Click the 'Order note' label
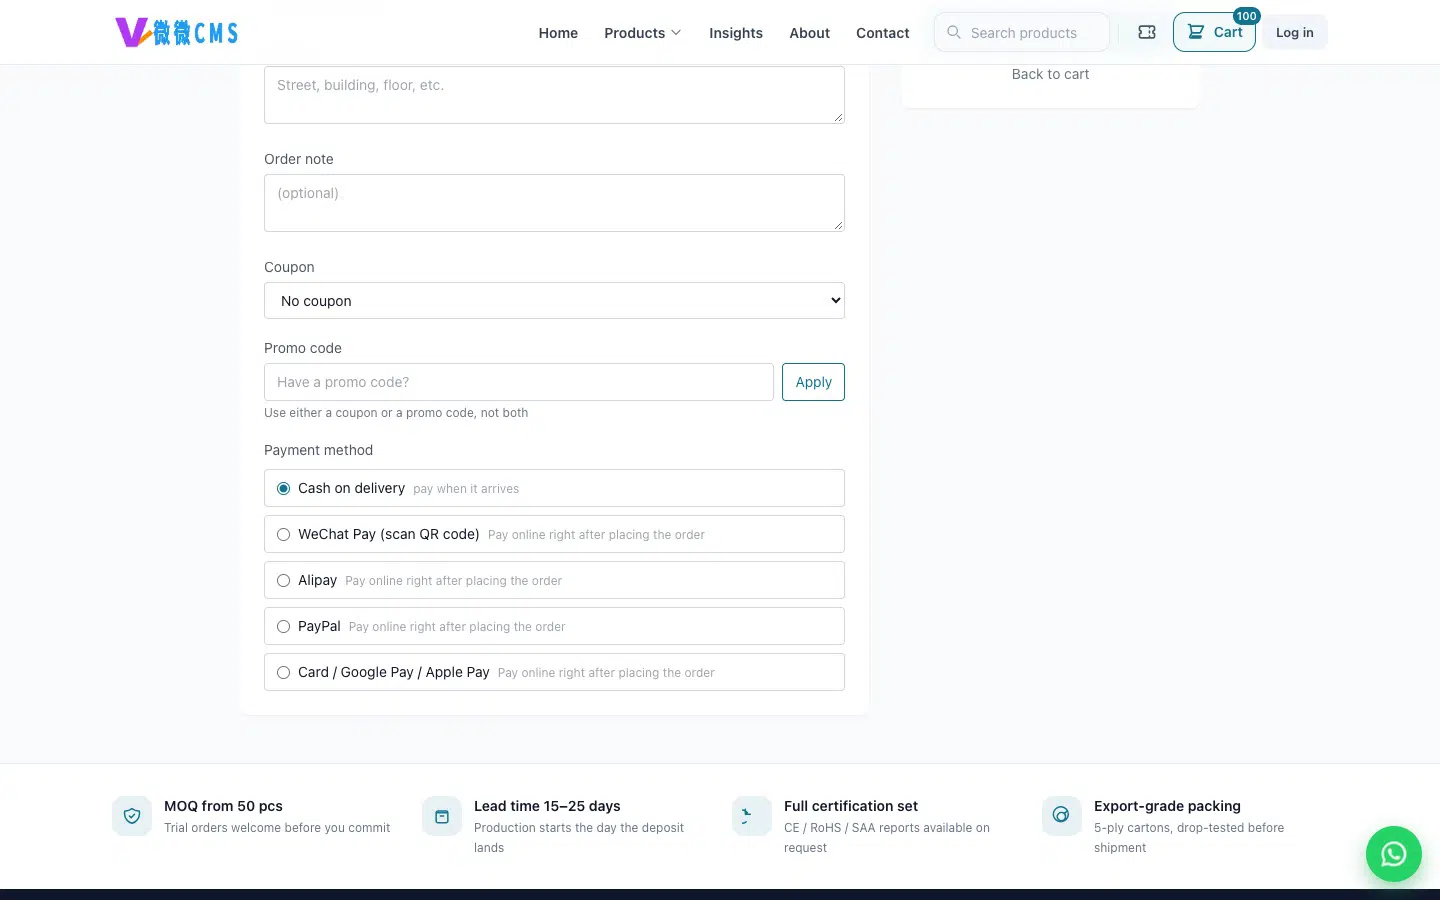The image size is (1440, 900). pyautogui.click(x=299, y=159)
